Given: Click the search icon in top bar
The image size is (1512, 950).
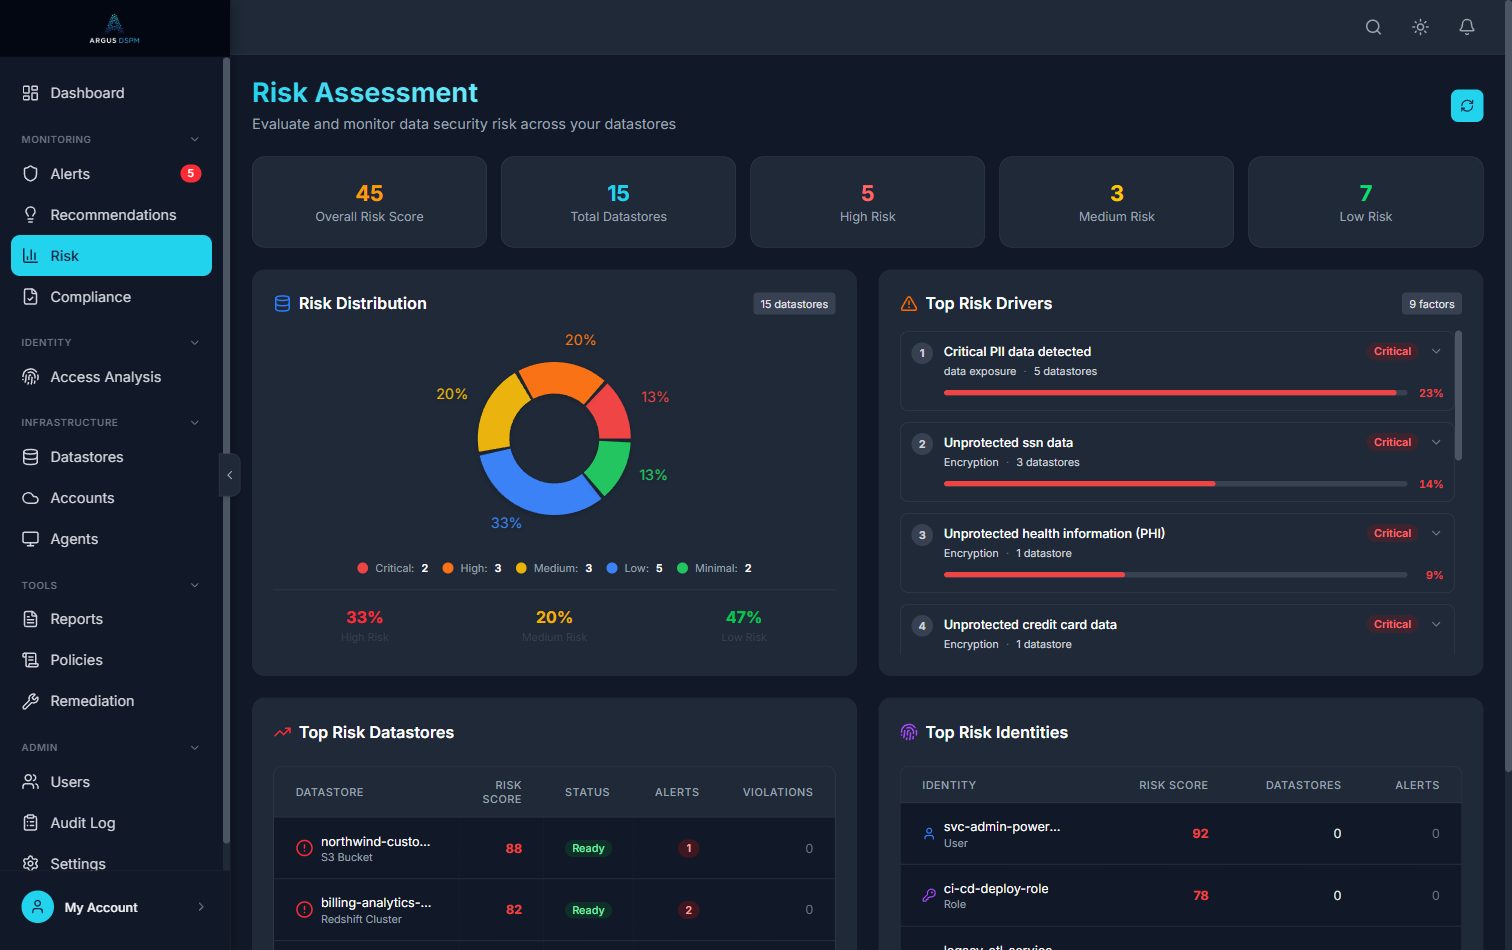Looking at the screenshot, I should click(1373, 27).
